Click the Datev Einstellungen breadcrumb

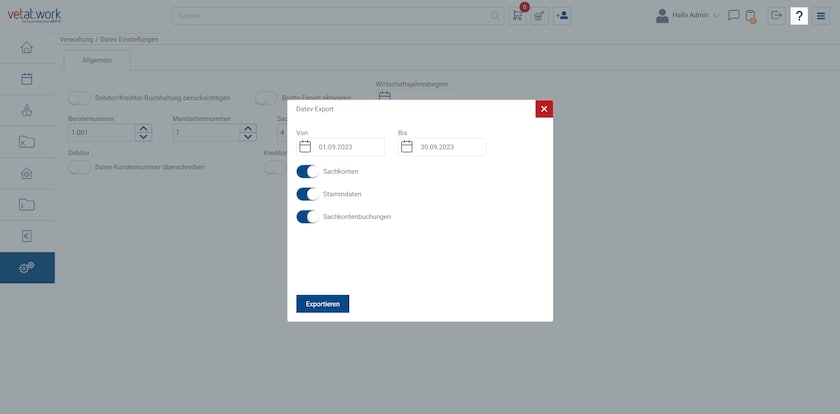pyautogui.click(x=129, y=40)
